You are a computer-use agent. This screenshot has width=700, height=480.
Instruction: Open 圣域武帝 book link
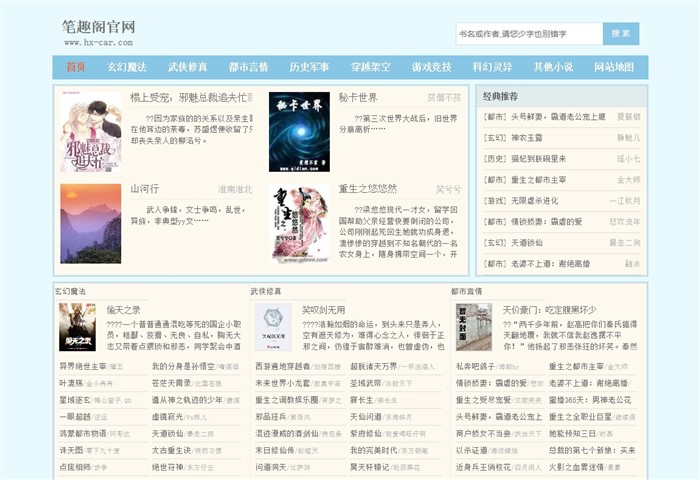(366, 383)
